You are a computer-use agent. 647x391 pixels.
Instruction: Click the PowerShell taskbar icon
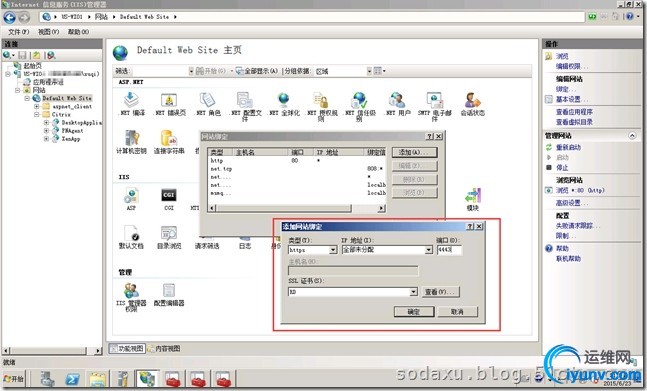click(73, 379)
